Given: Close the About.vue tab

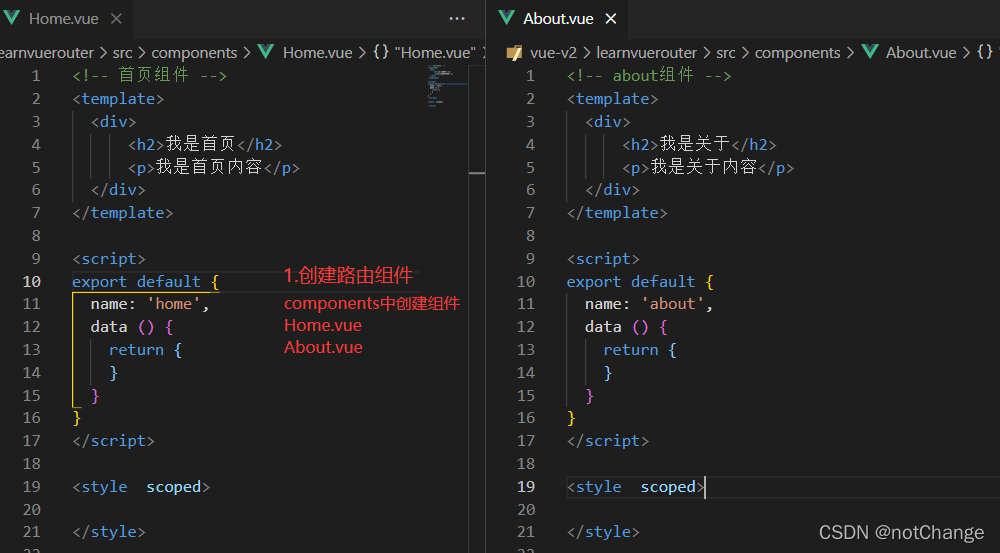Looking at the screenshot, I should pos(611,18).
